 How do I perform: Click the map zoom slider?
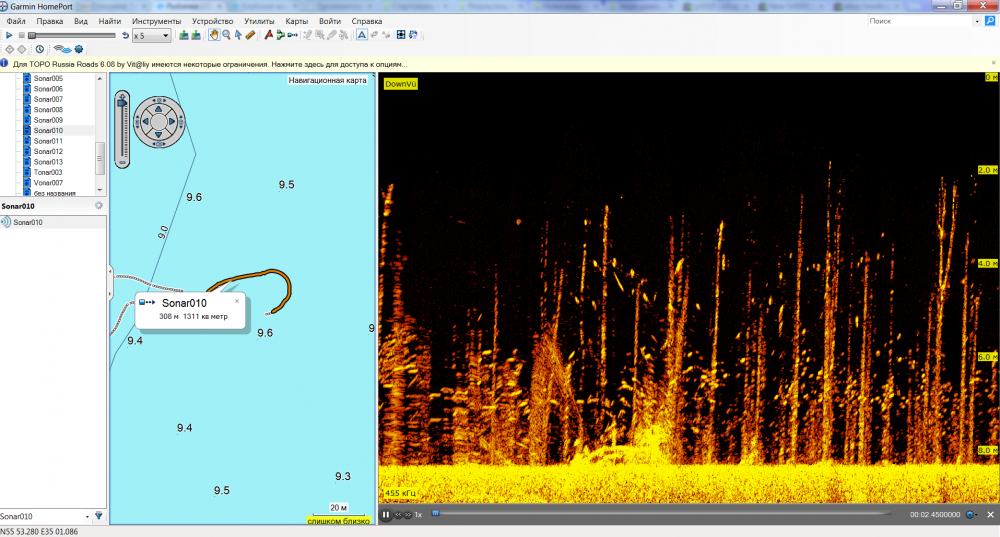pyautogui.click(x=123, y=130)
